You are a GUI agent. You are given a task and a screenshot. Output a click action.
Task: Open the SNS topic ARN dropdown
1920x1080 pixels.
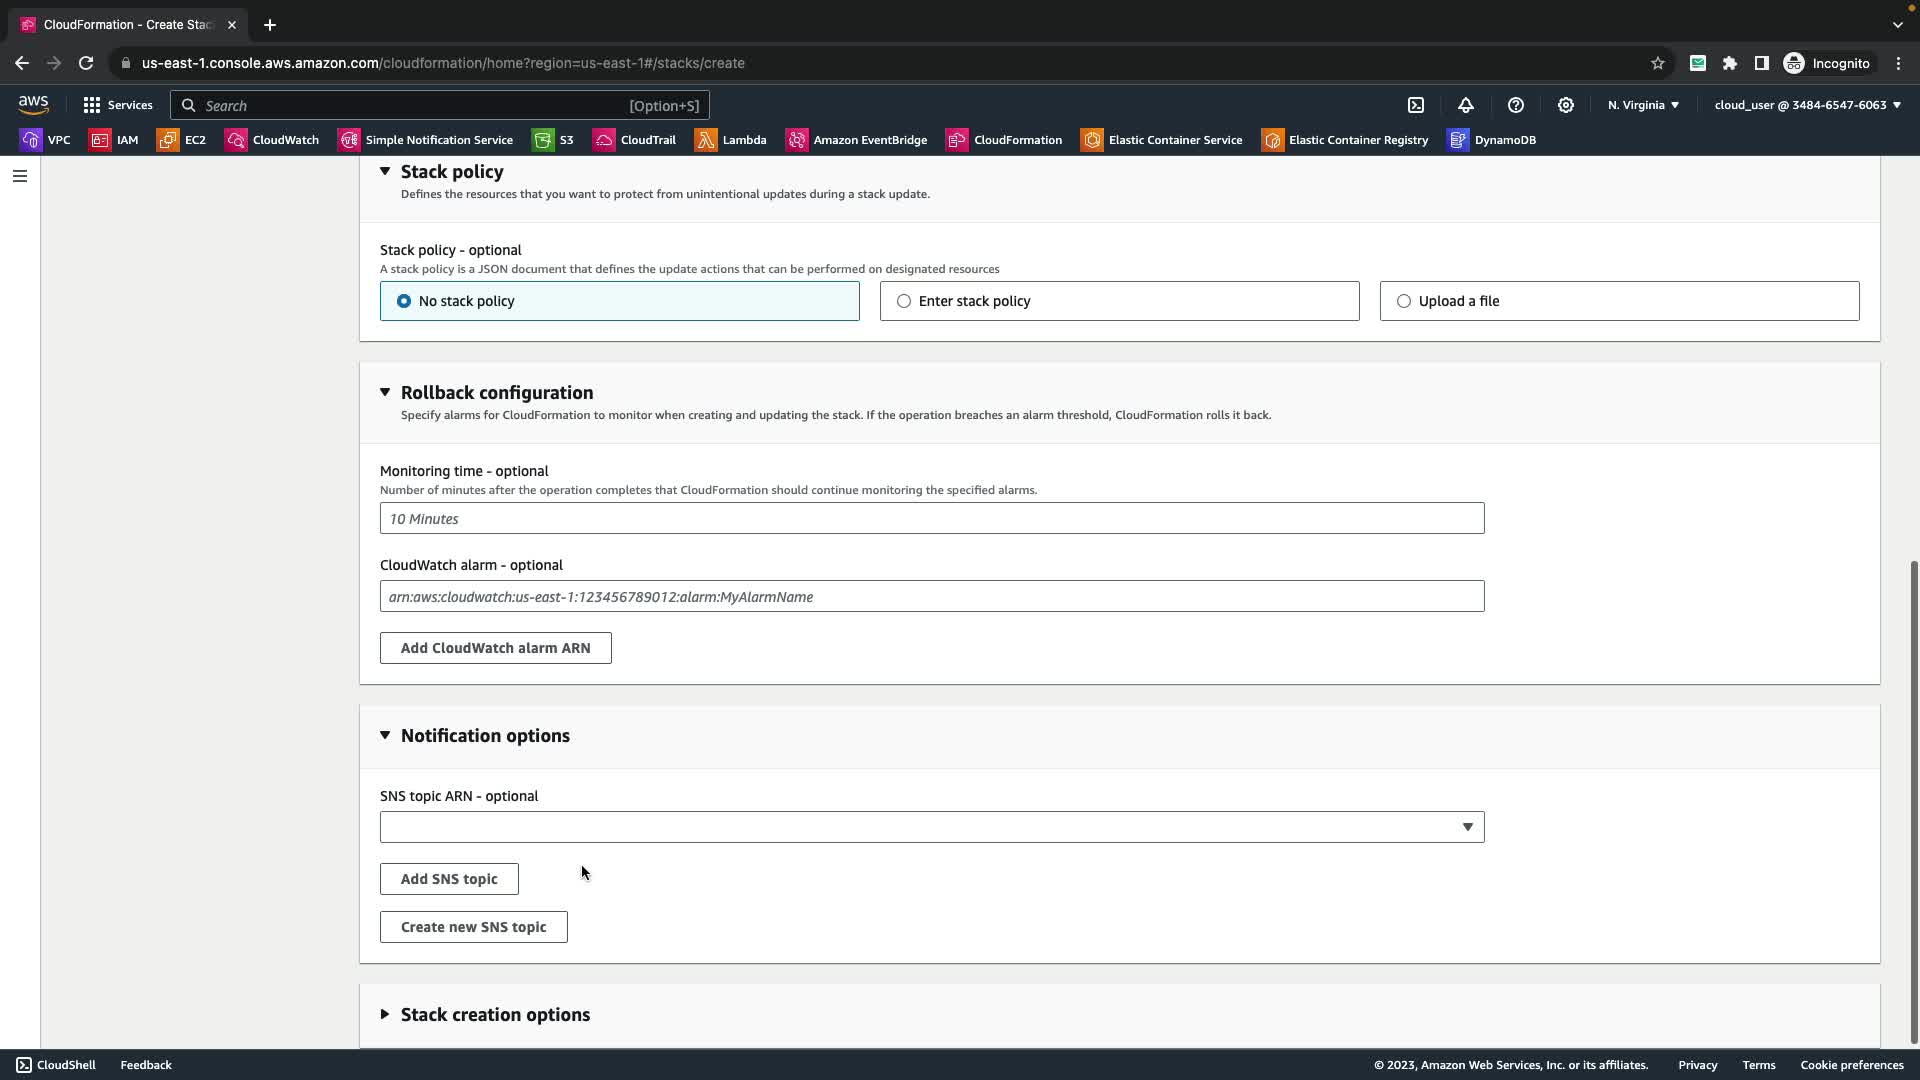point(931,827)
